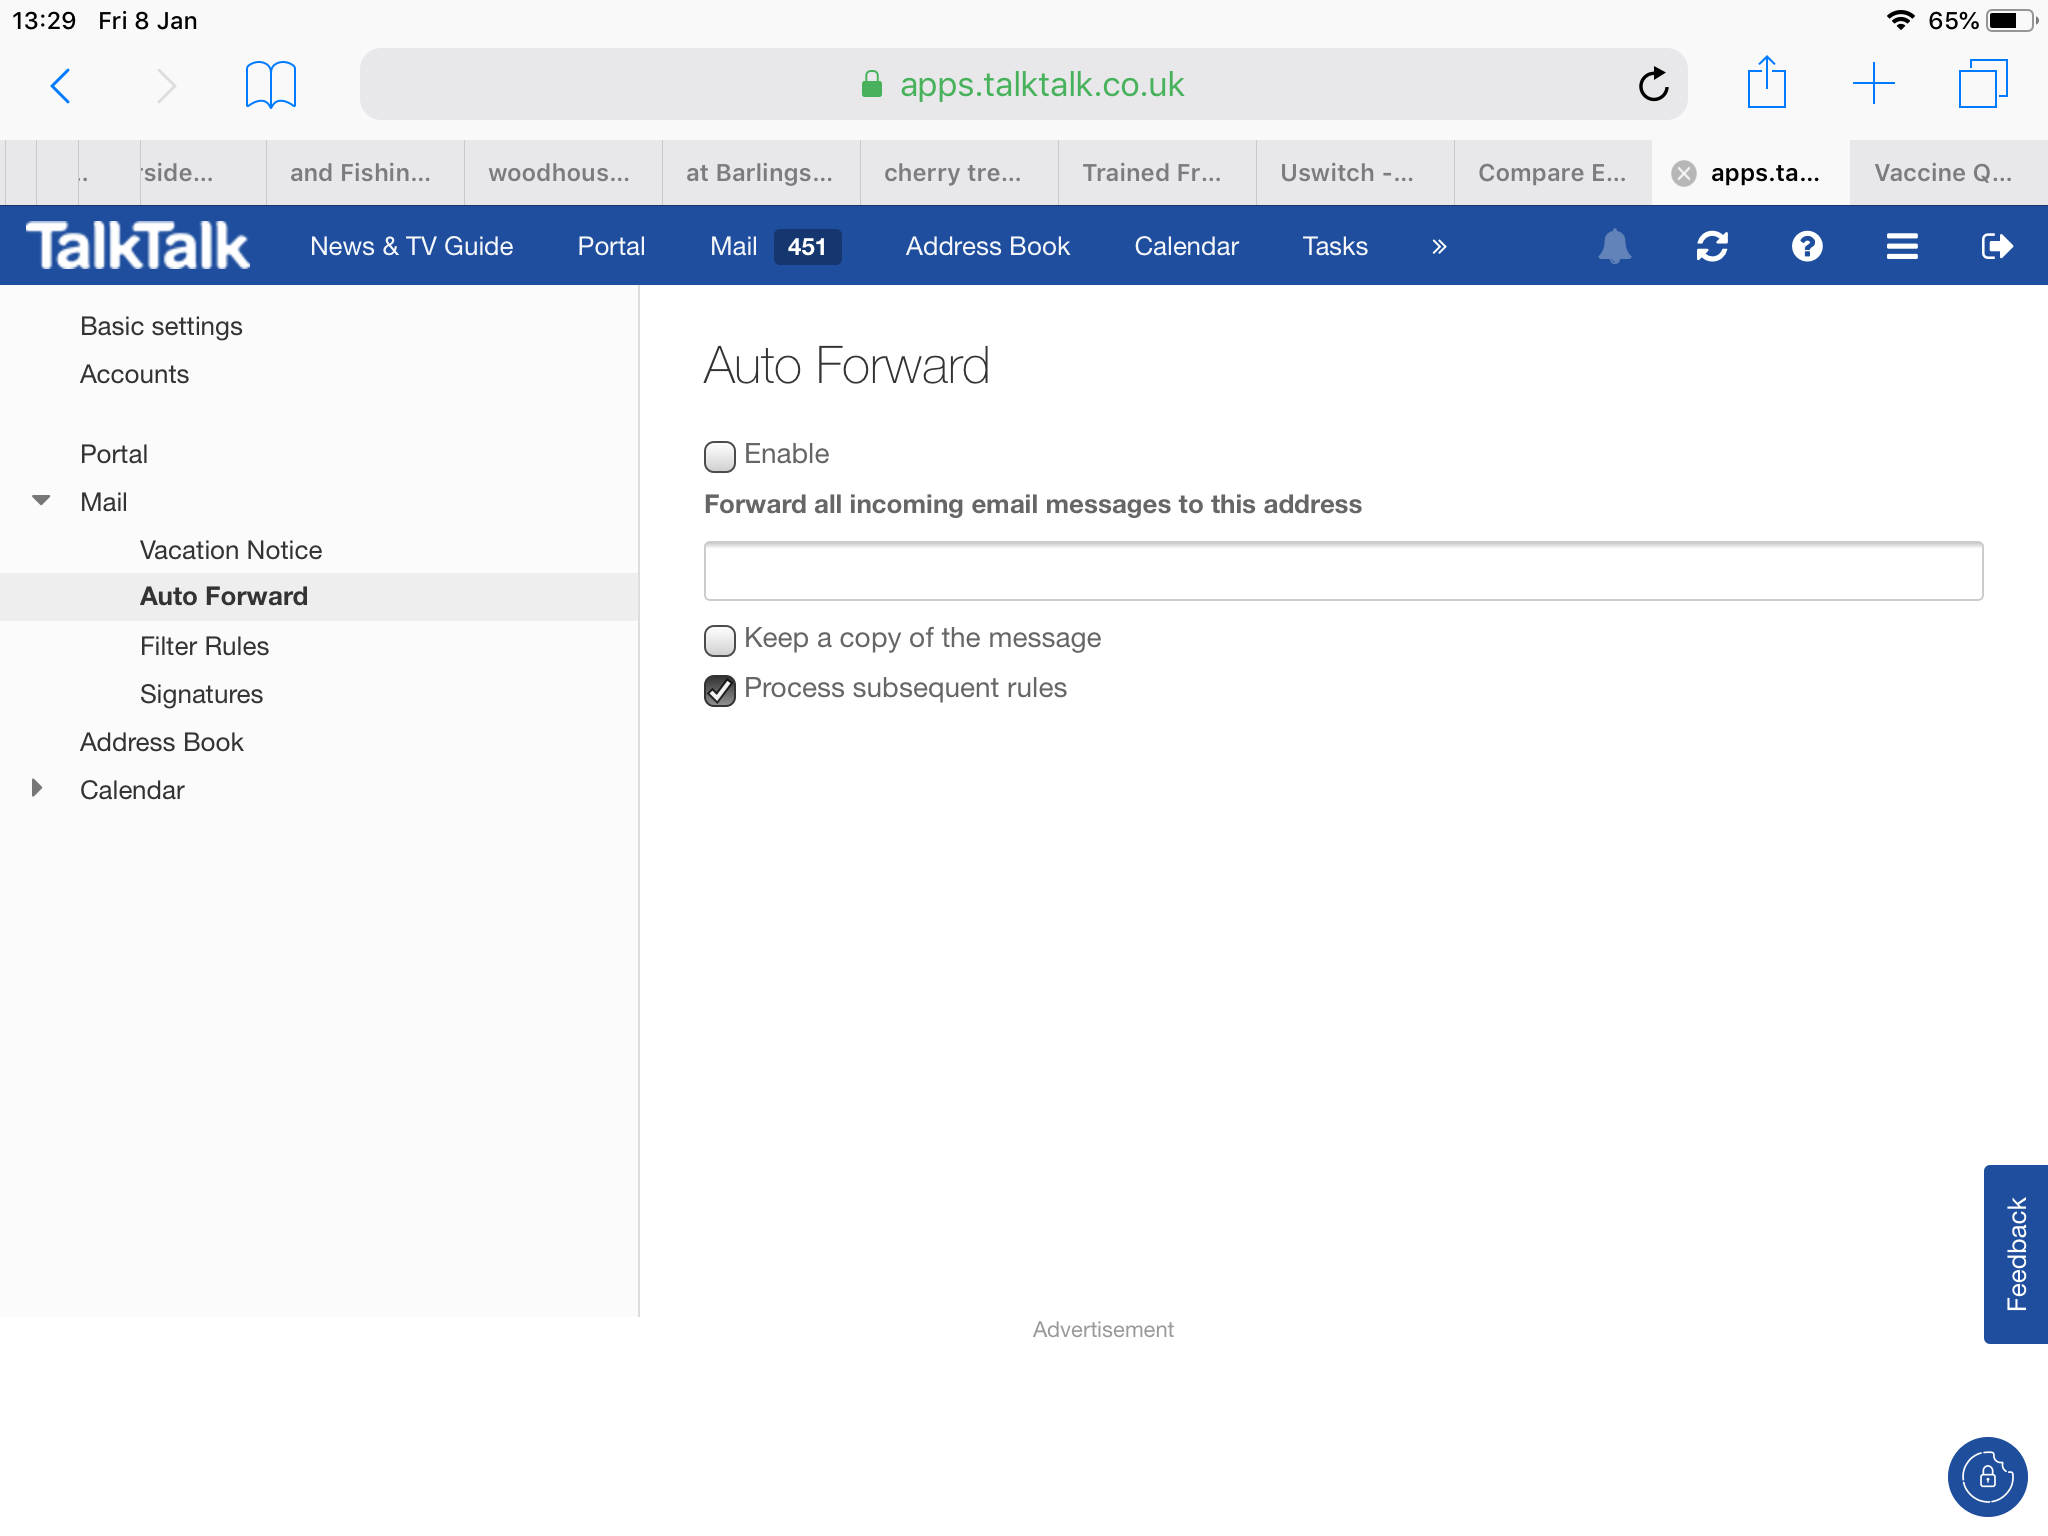Click the notifications bell icon
This screenshot has width=2048, height=1536.
point(1614,246)
